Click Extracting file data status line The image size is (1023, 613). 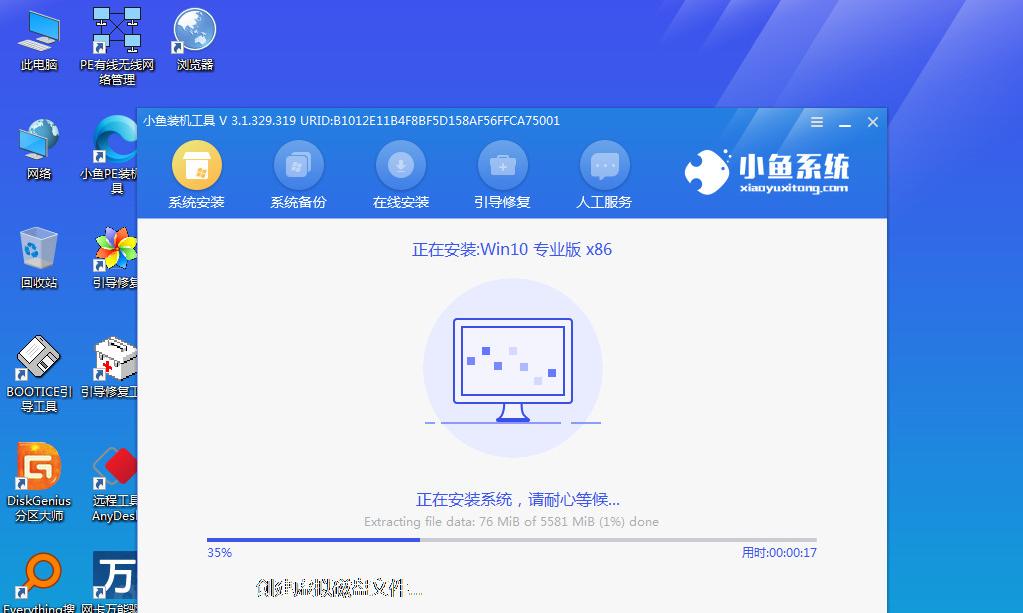point(512,522)
